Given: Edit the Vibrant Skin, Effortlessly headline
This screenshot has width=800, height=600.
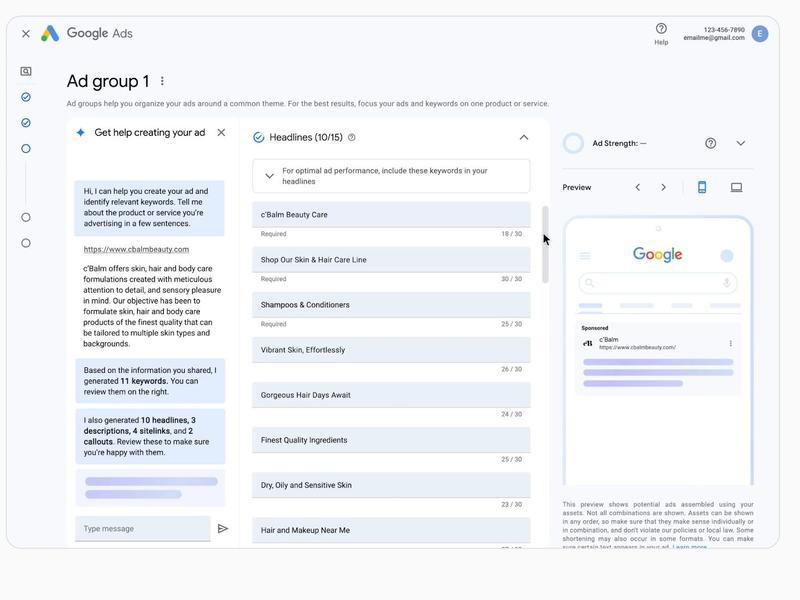Looking at the screenshot, I should pyautogui.click(x=391, y=350).
